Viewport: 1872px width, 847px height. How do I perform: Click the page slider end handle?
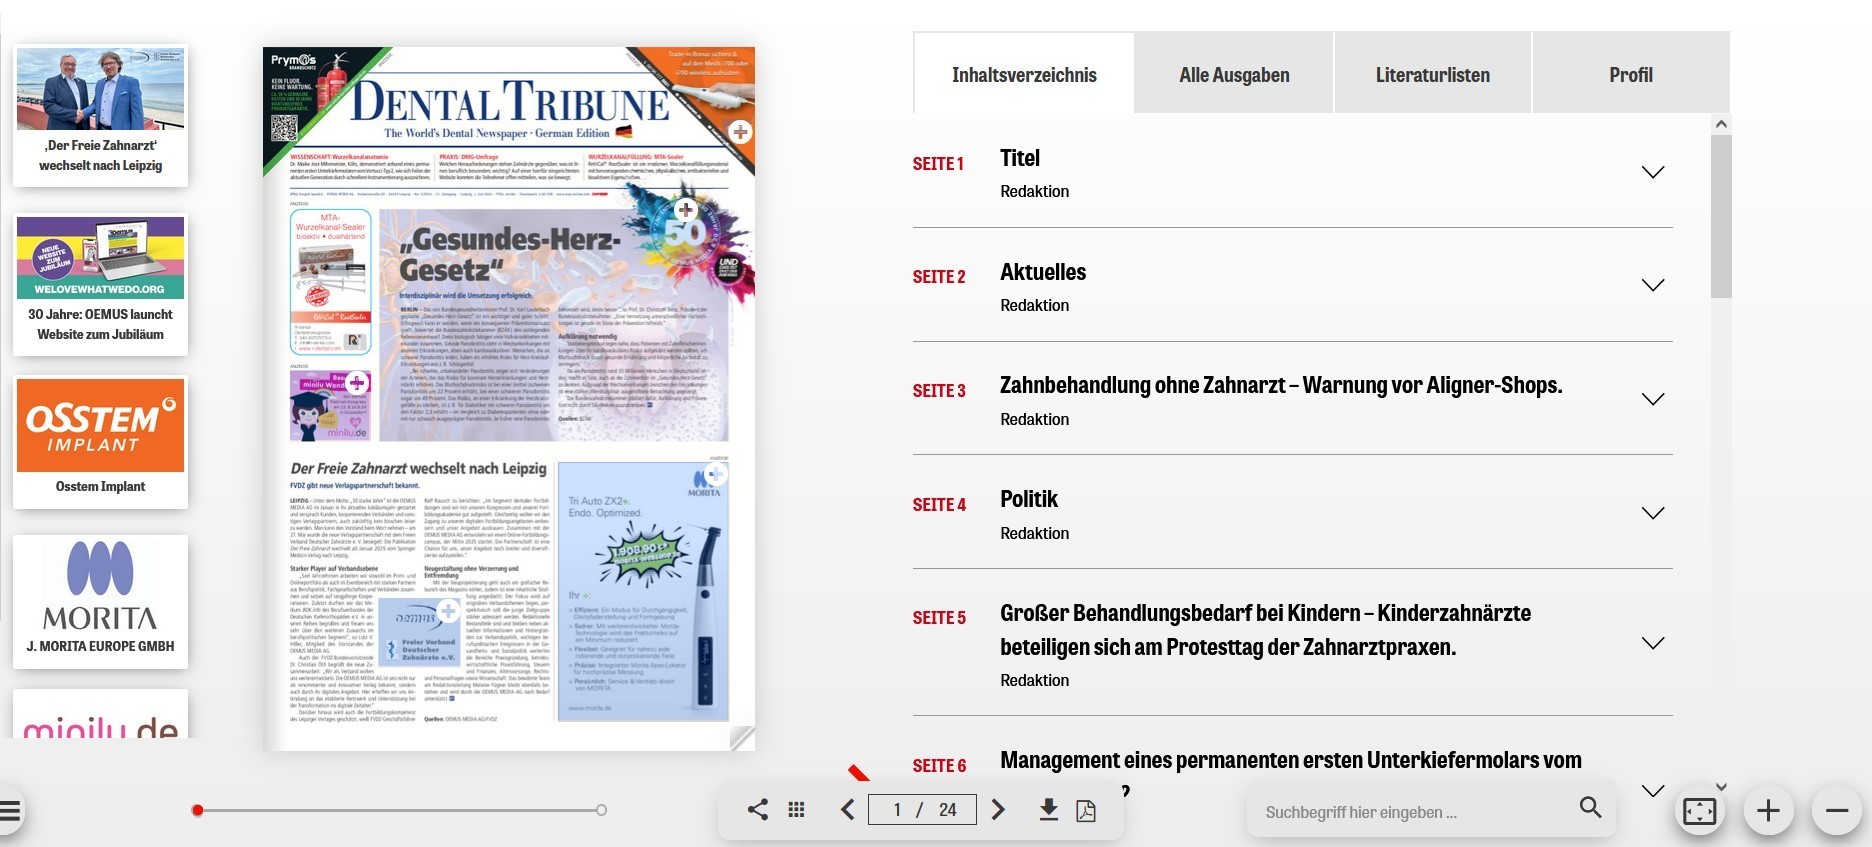pyautogui.click(x=601, y=810)
